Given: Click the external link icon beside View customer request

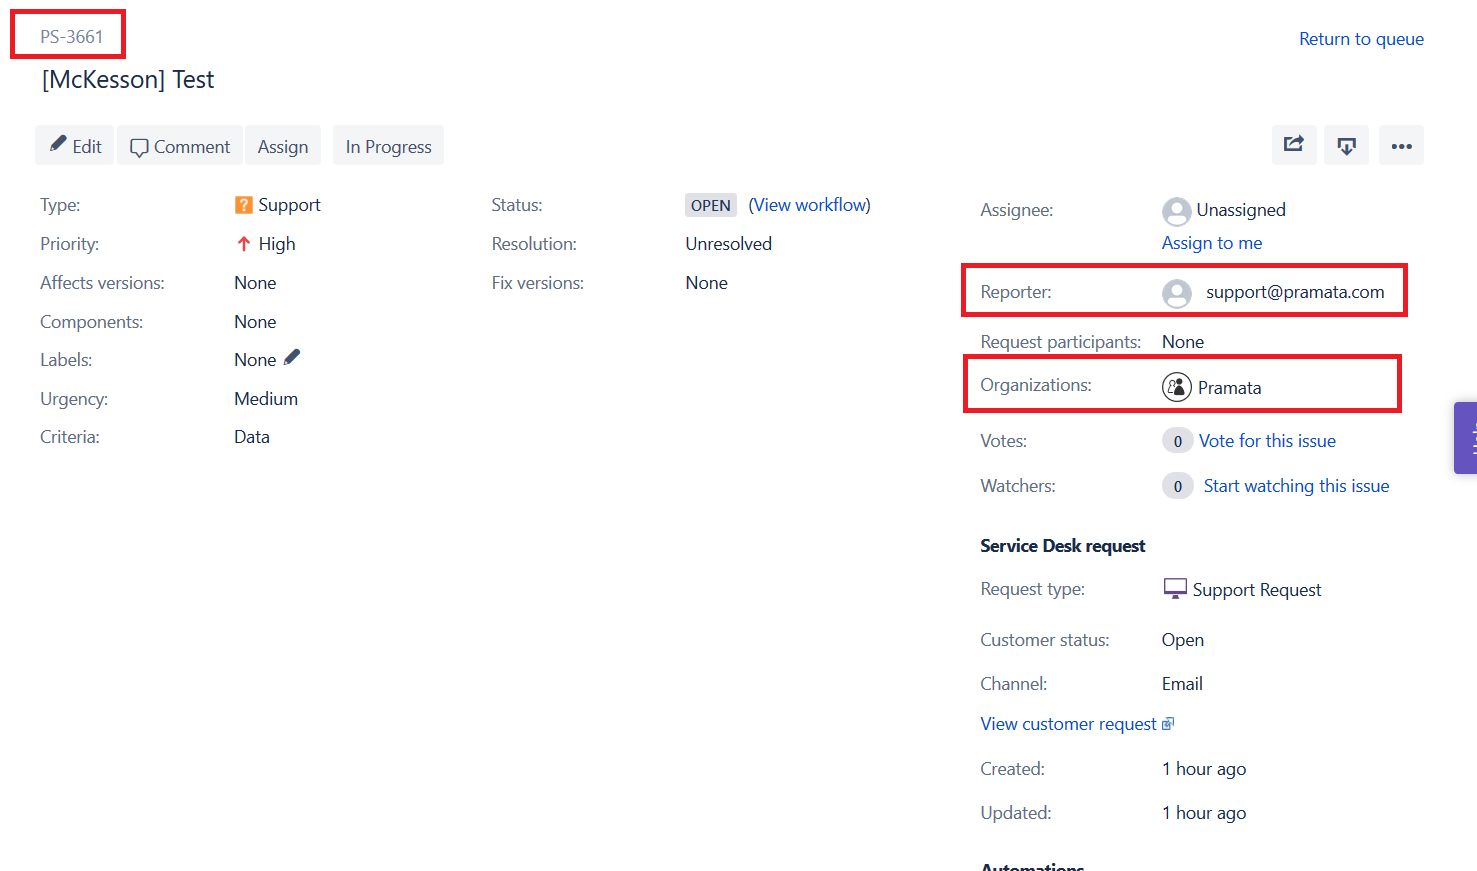Looking at the screenshot, I should point(1168,723).
